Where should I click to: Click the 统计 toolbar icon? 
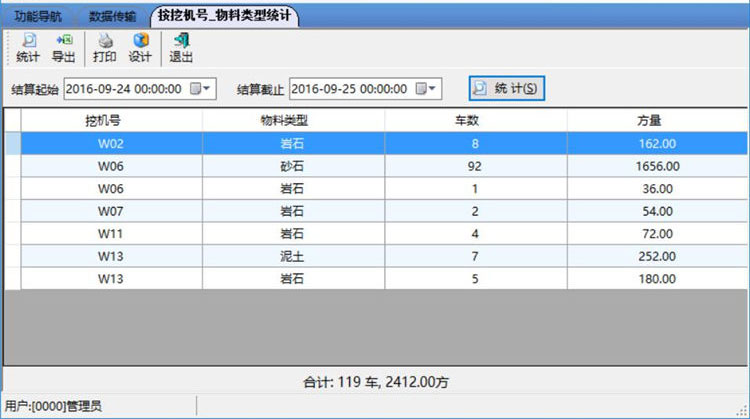(28, 47)
